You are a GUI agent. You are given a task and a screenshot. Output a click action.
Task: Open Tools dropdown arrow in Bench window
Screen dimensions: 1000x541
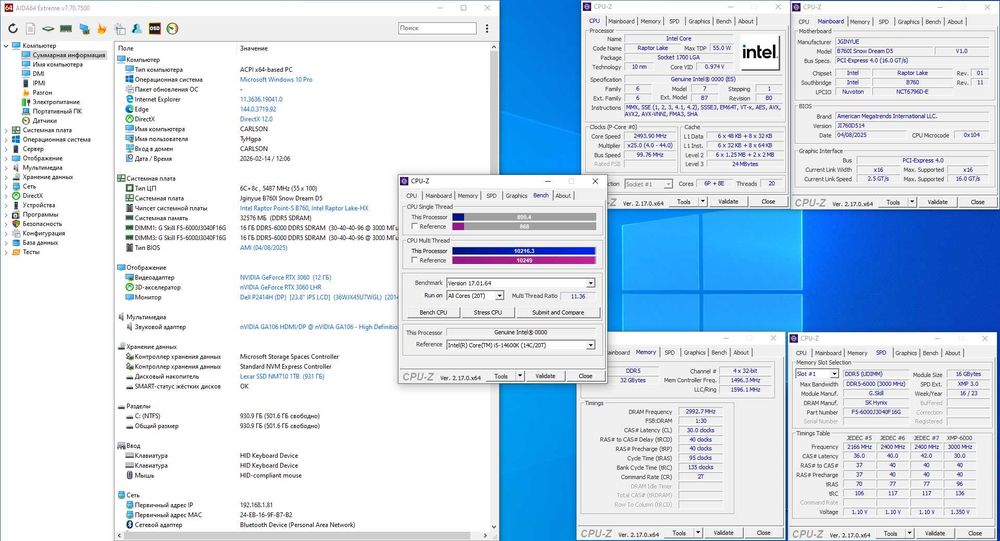520,376
